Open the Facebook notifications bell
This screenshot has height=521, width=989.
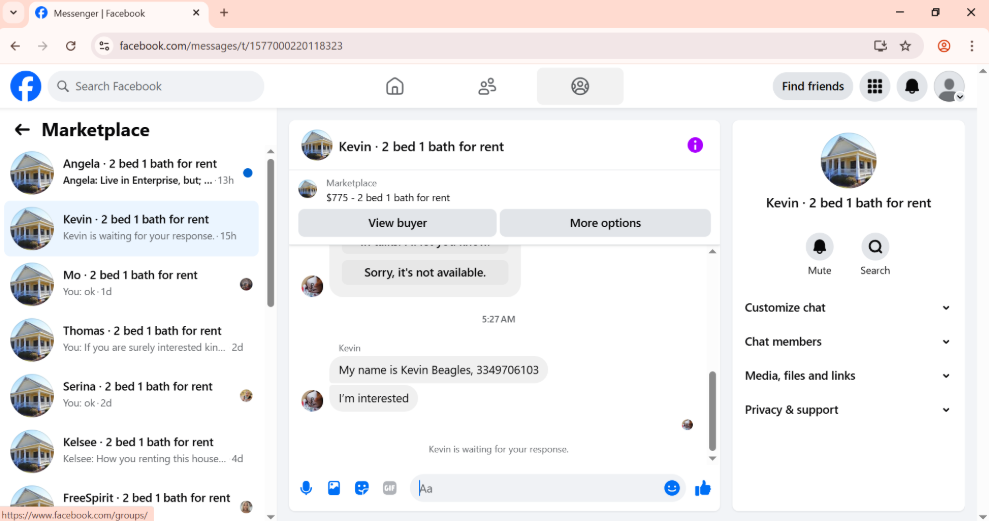912,86
